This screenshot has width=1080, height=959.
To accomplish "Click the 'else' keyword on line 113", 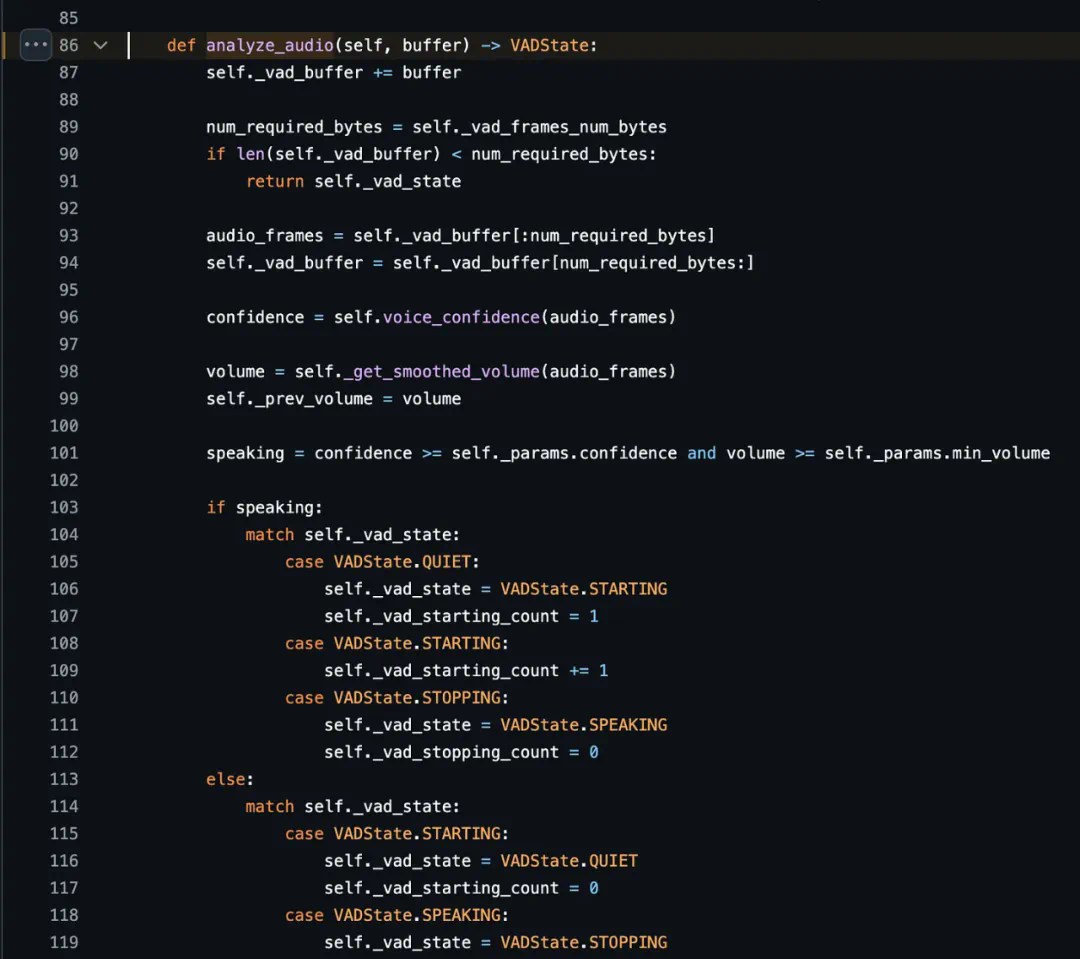I will pyautogui.click(x=226, y=779).
